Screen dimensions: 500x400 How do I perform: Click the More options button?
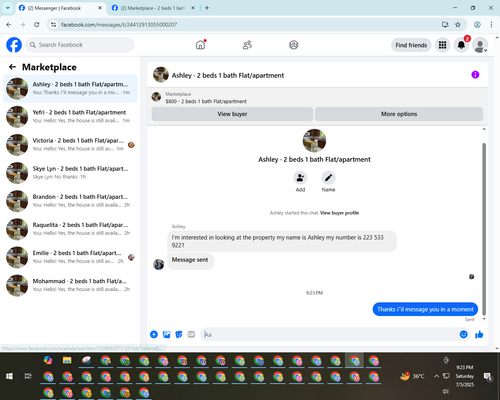(399, 114)
